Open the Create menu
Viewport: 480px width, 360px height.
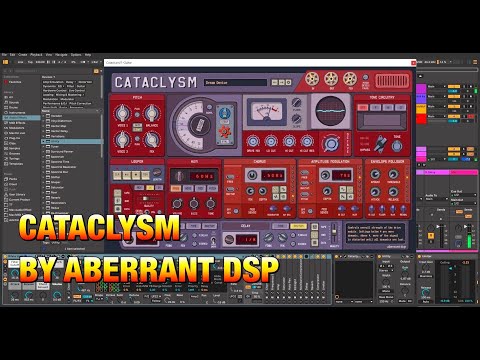click(23, 55)
